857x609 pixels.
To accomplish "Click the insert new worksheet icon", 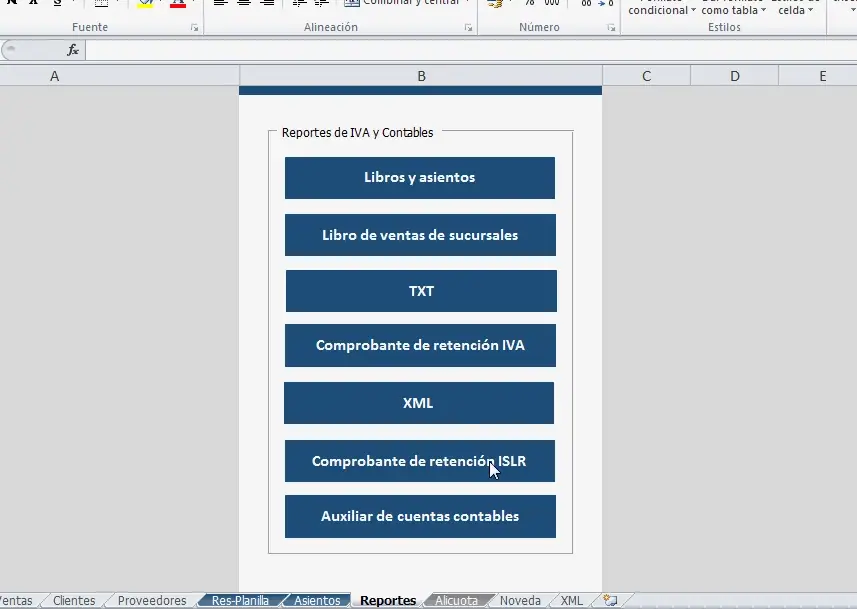I will (x=611, y=600).
